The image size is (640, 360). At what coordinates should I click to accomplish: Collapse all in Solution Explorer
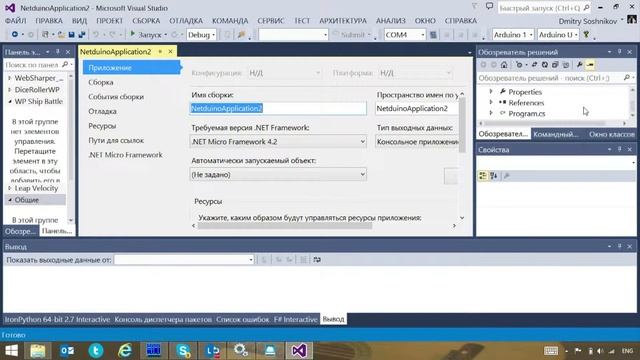(x=555, y=65)
